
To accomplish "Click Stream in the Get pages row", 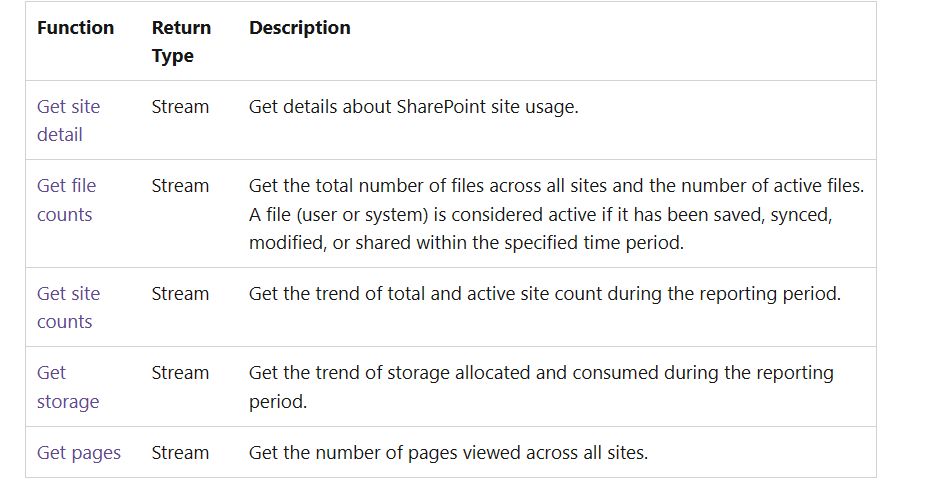I will pyautogui.click(x=180, y=452).
